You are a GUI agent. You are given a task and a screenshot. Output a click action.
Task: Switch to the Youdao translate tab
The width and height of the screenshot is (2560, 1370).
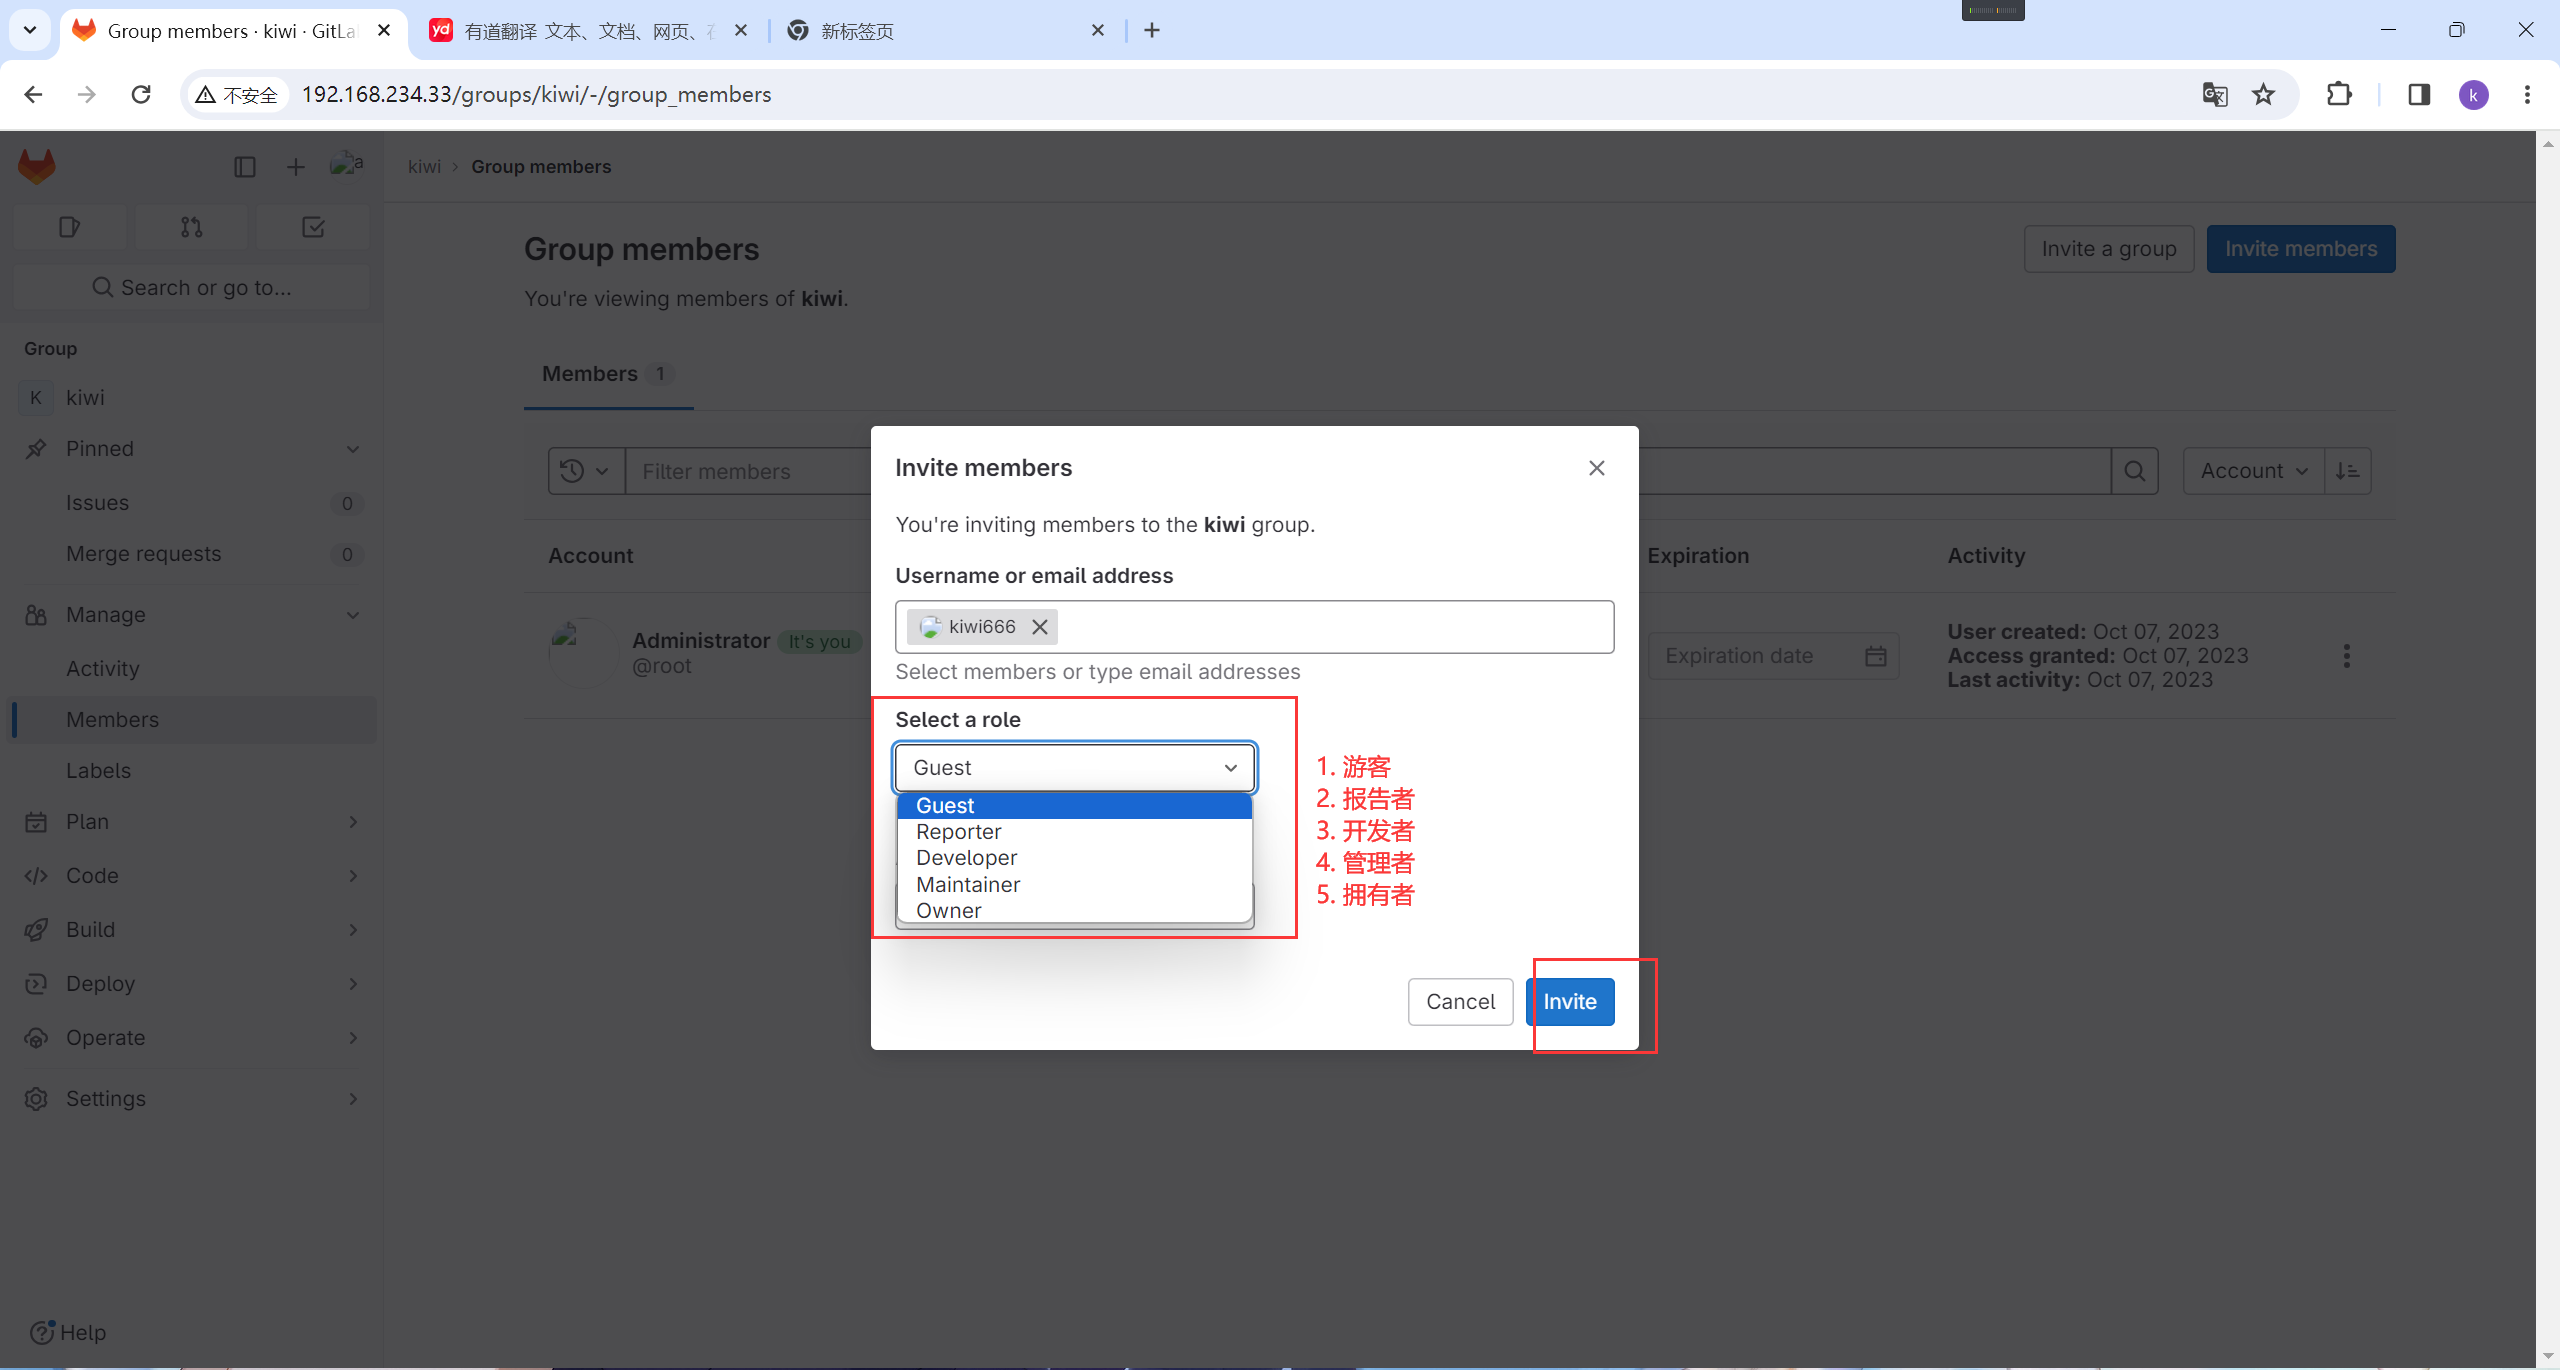click(589, 31)
